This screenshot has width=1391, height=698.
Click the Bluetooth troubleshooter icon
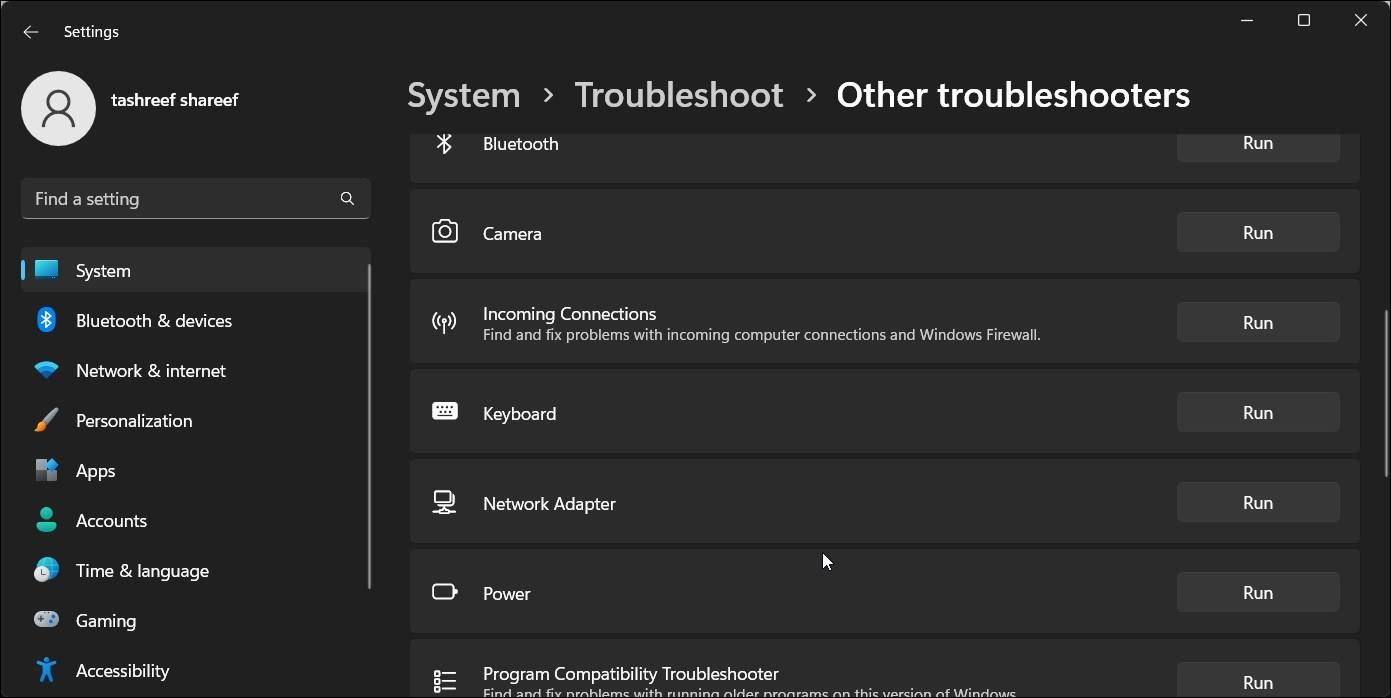445,143
